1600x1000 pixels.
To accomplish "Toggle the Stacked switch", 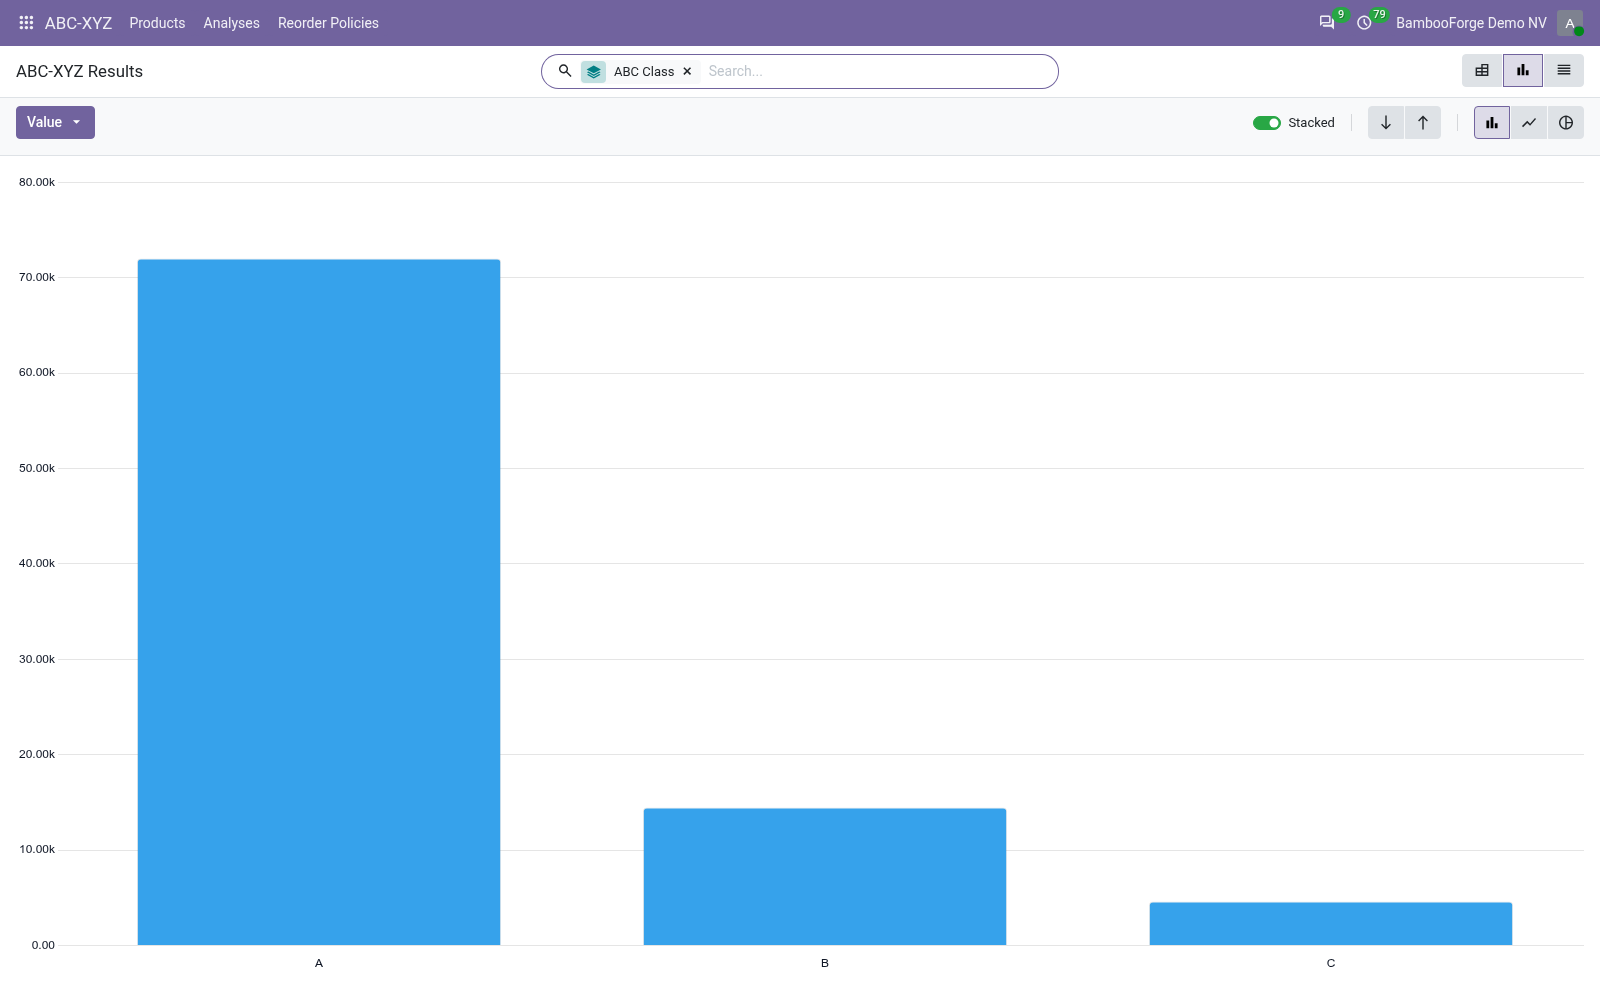I will (1267, 123).
